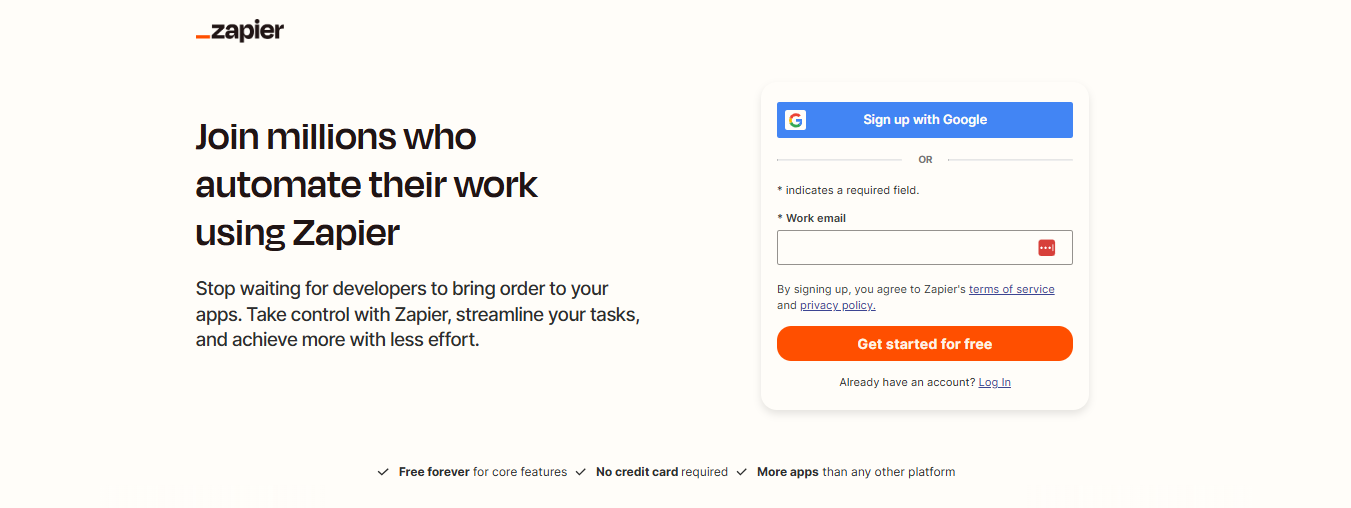Click the "indicates a required field" note
This screenshot has width=1351, height=508.
[x=848, y=190]
